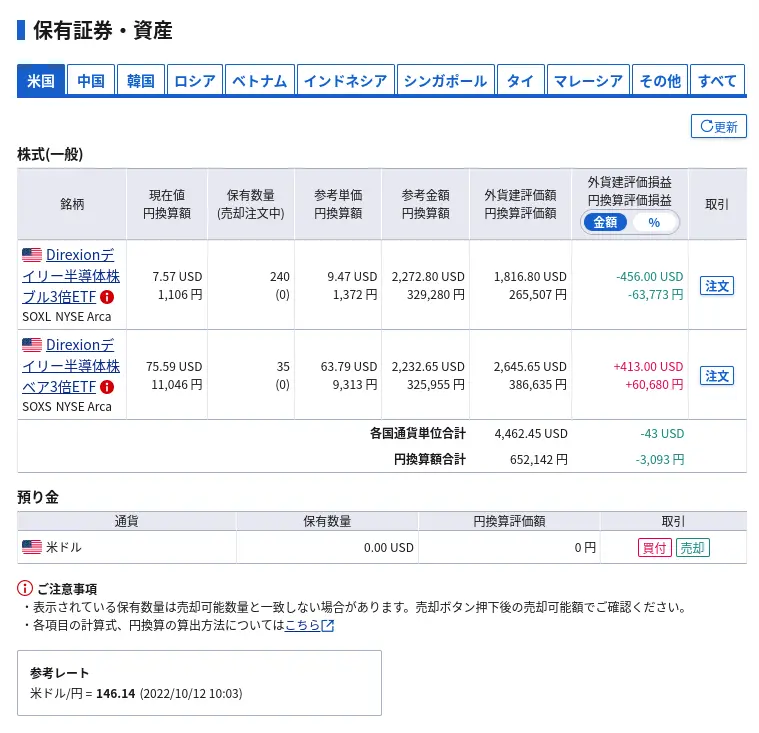Open the インドネシア tab
The image size is (759, 733).
click(346, 80)
